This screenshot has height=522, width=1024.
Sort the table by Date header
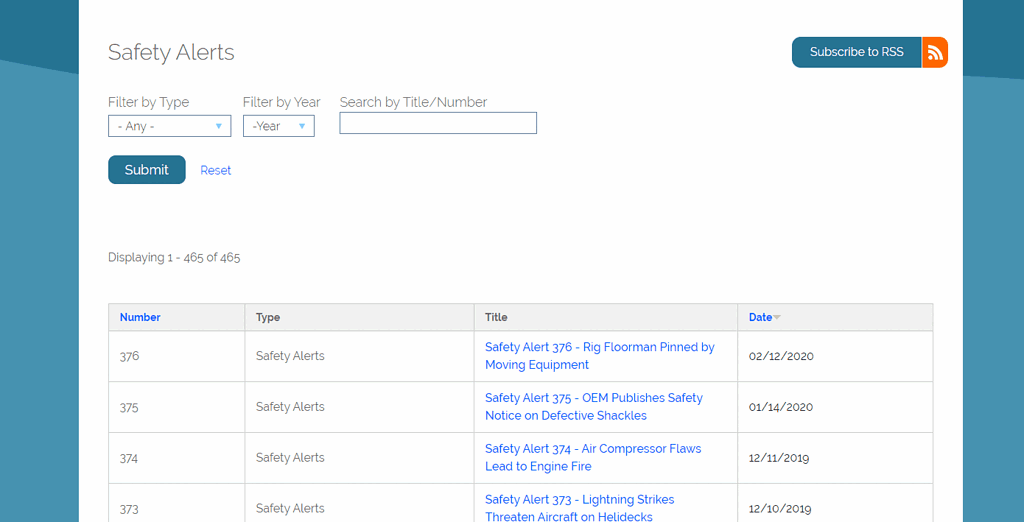(x=760, y=317)
